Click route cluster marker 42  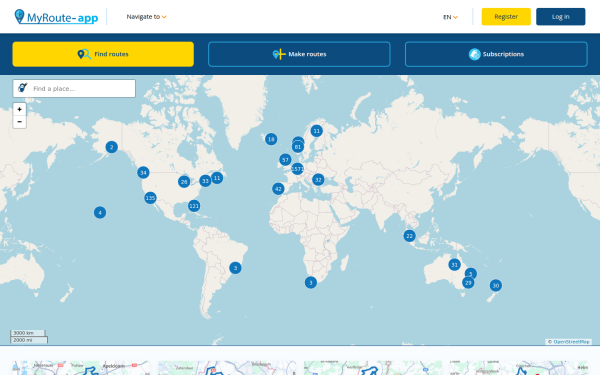278,189
